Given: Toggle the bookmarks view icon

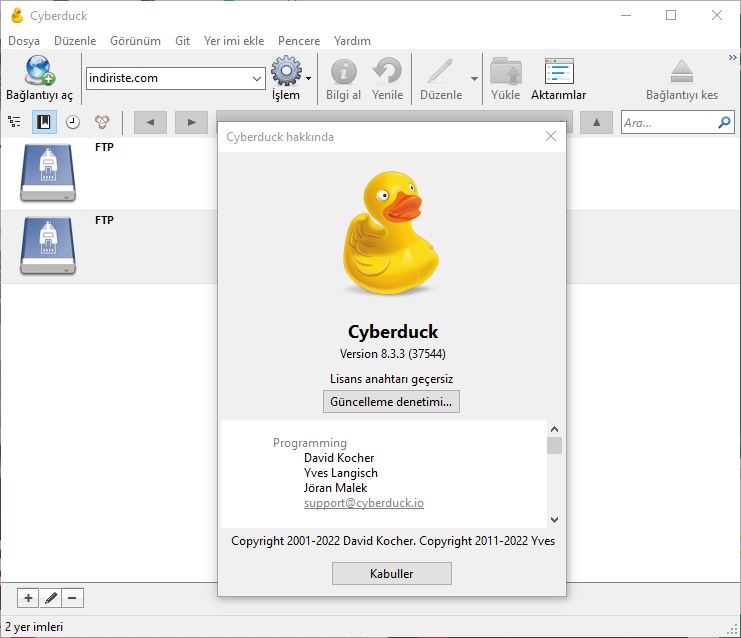Looking at the screenshot, I should click(44, 122).
